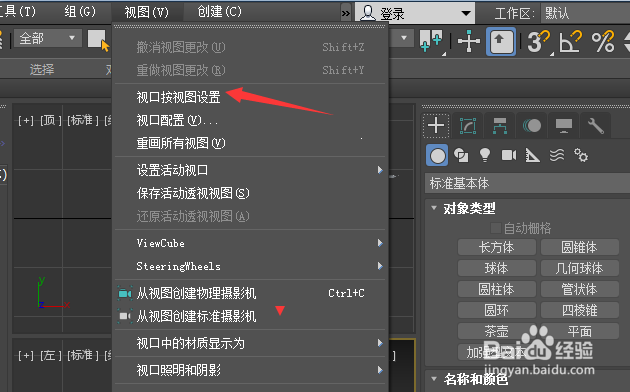Expand 视口照明和阴影 submenu
The height and width of the screenshot is (392, 630).
tap(250, 370)
